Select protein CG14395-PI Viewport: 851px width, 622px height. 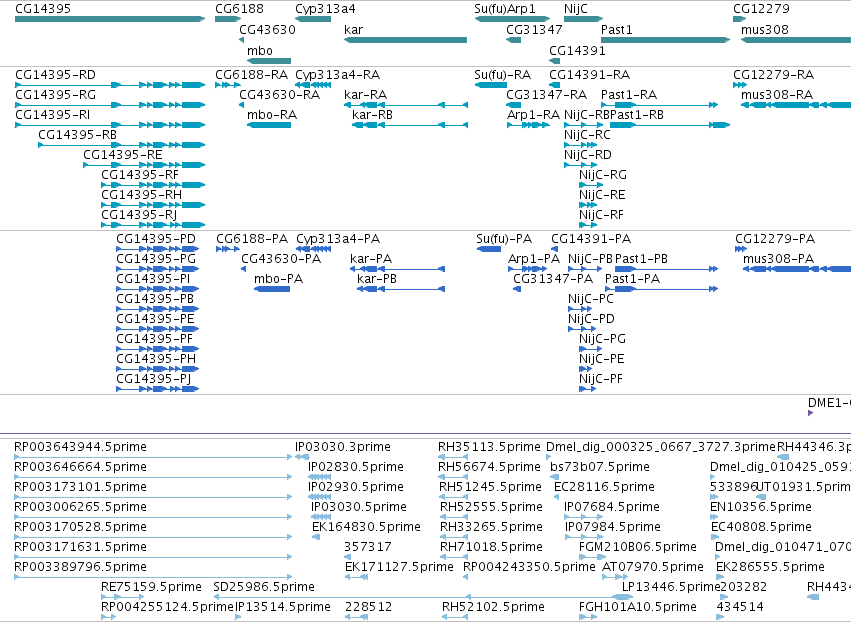pos(157,289)
